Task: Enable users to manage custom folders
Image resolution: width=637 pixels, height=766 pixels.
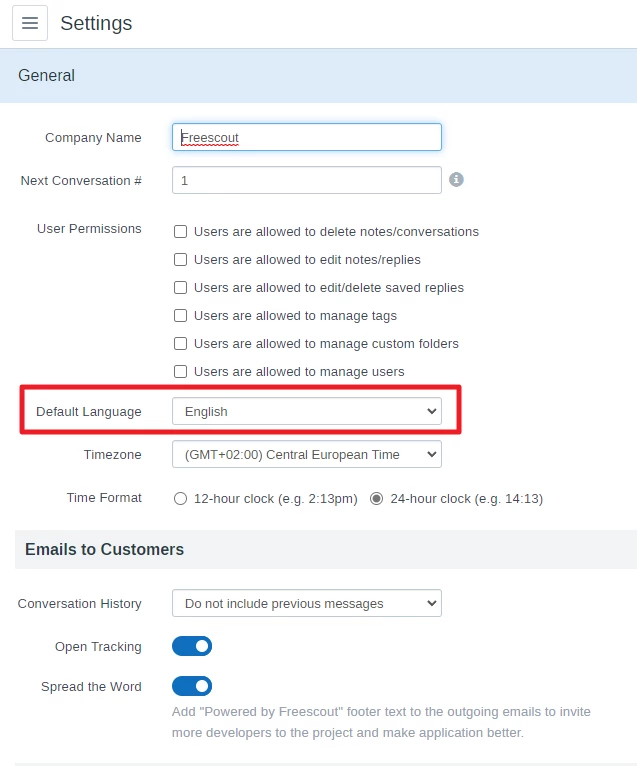Action: 181,343
